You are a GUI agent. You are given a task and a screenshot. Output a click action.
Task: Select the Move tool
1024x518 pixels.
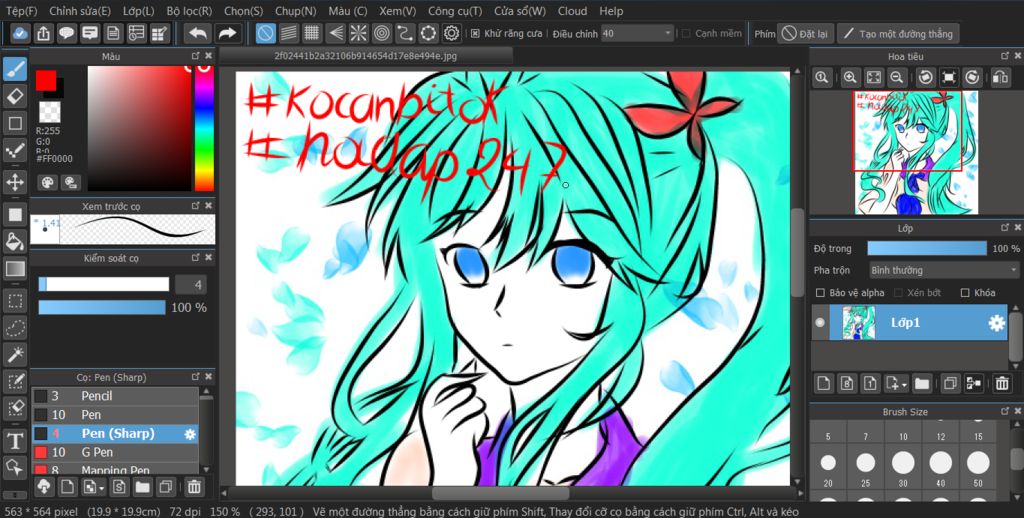(14, 181)
